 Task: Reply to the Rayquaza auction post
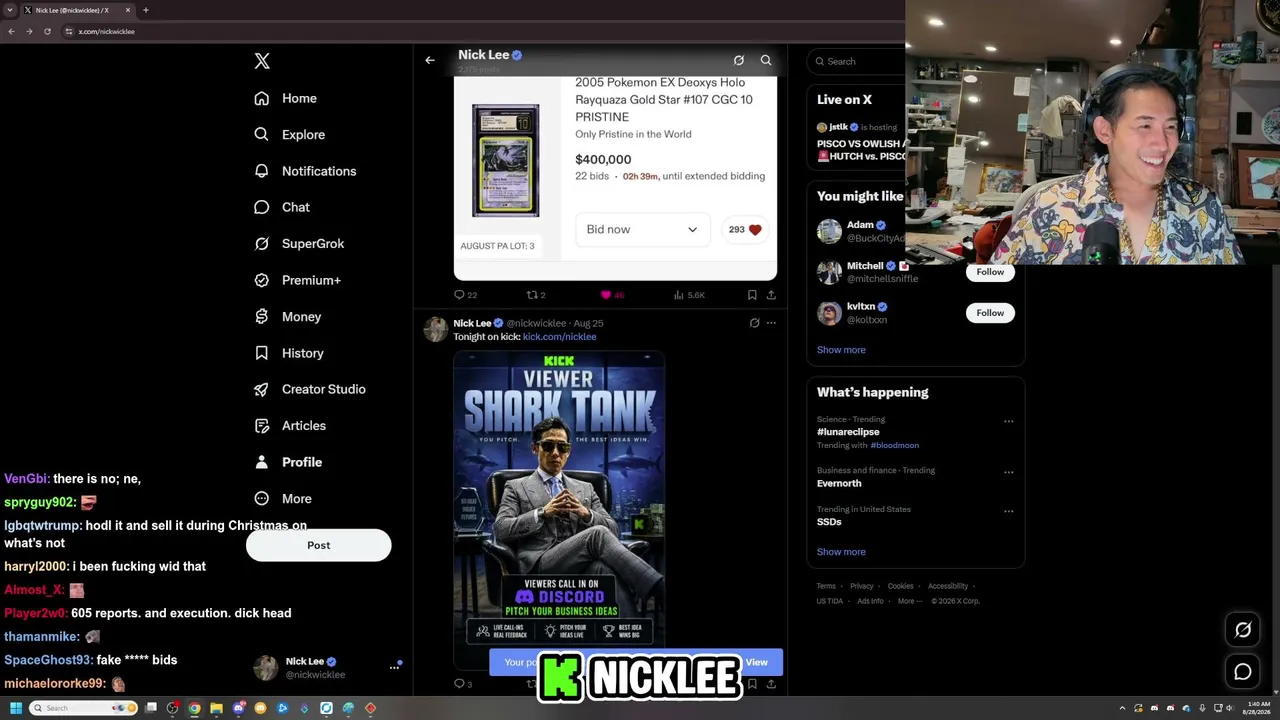tap(459, 295)
